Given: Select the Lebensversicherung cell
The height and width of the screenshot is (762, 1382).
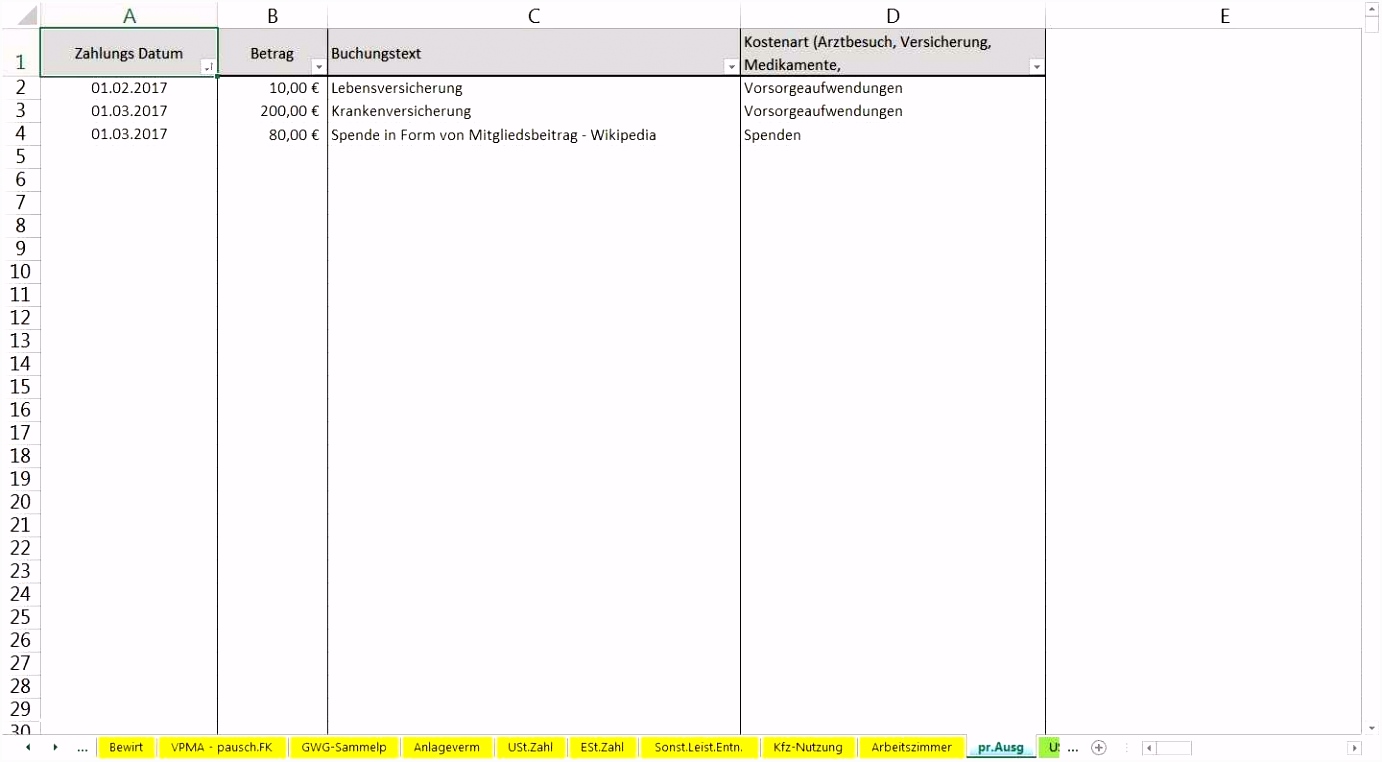Looking at the screenshot, I should pyautogui.click(x=534, y=88).
